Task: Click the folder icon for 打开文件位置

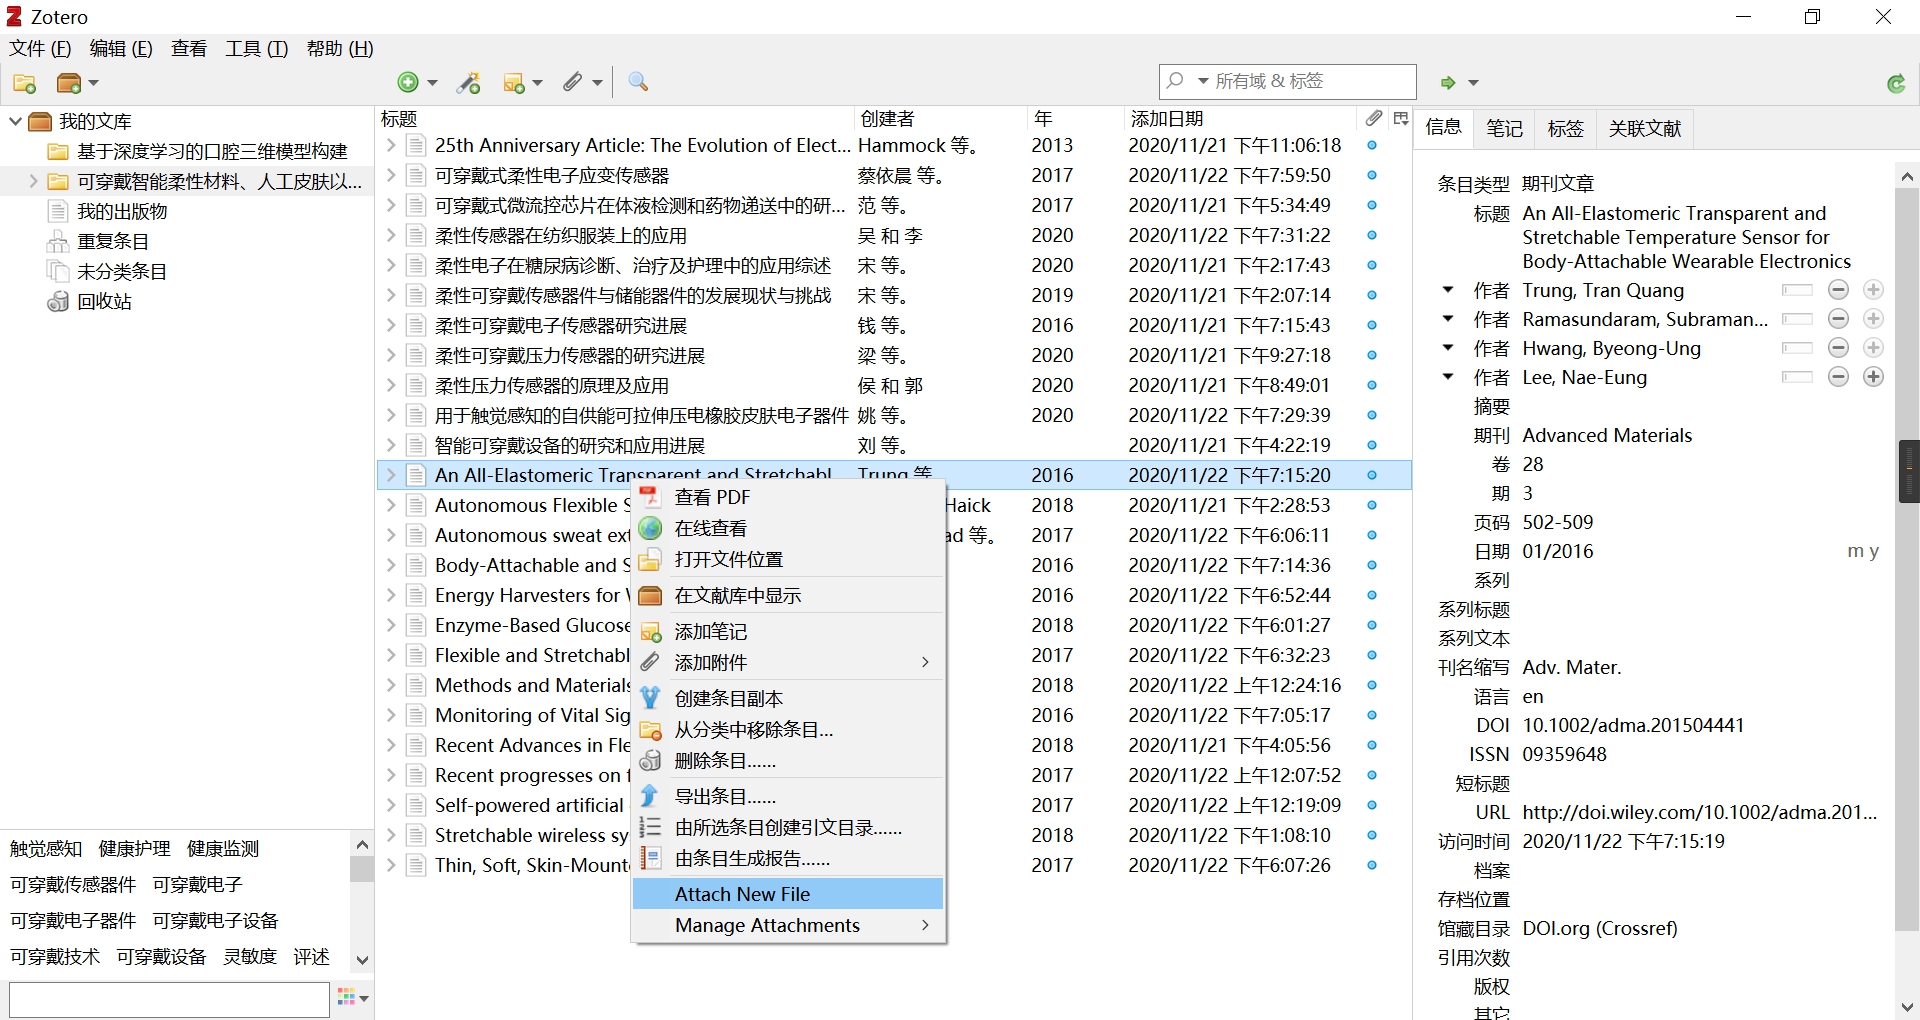Action: (x=650, y=559)
